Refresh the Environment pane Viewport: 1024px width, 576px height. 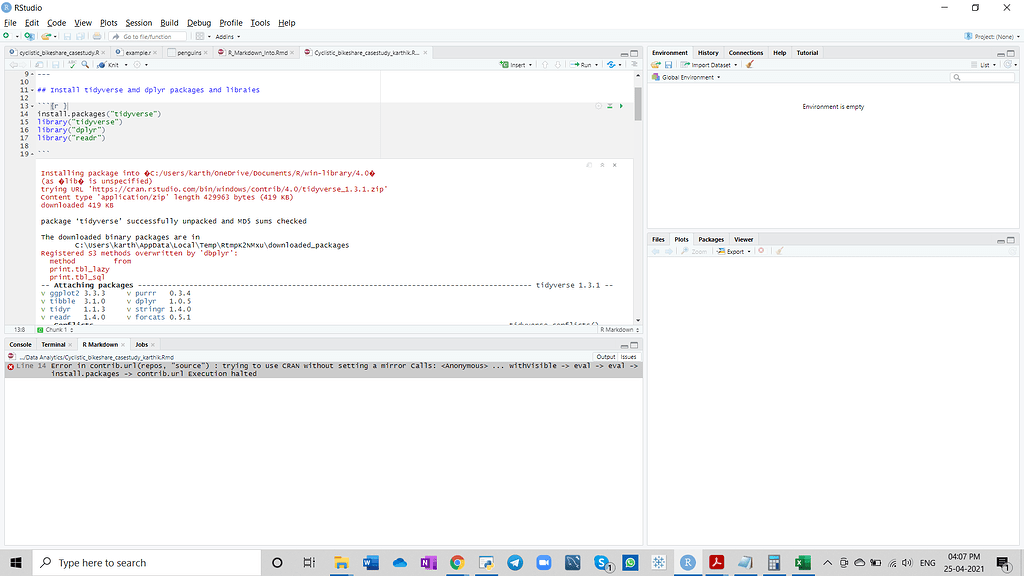(x=1005, y=64)
